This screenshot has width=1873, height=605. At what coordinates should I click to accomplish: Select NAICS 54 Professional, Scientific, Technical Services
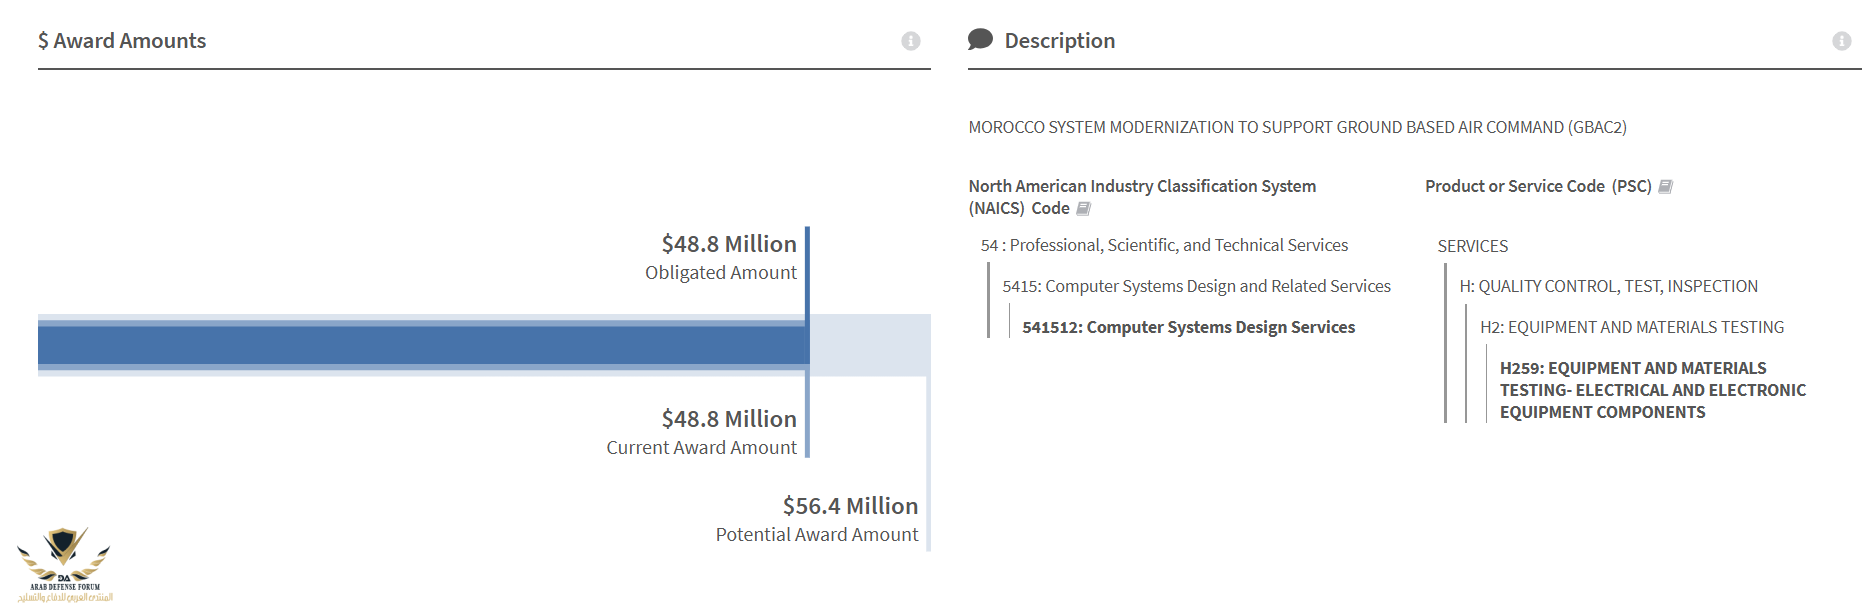click(1164, 246)
